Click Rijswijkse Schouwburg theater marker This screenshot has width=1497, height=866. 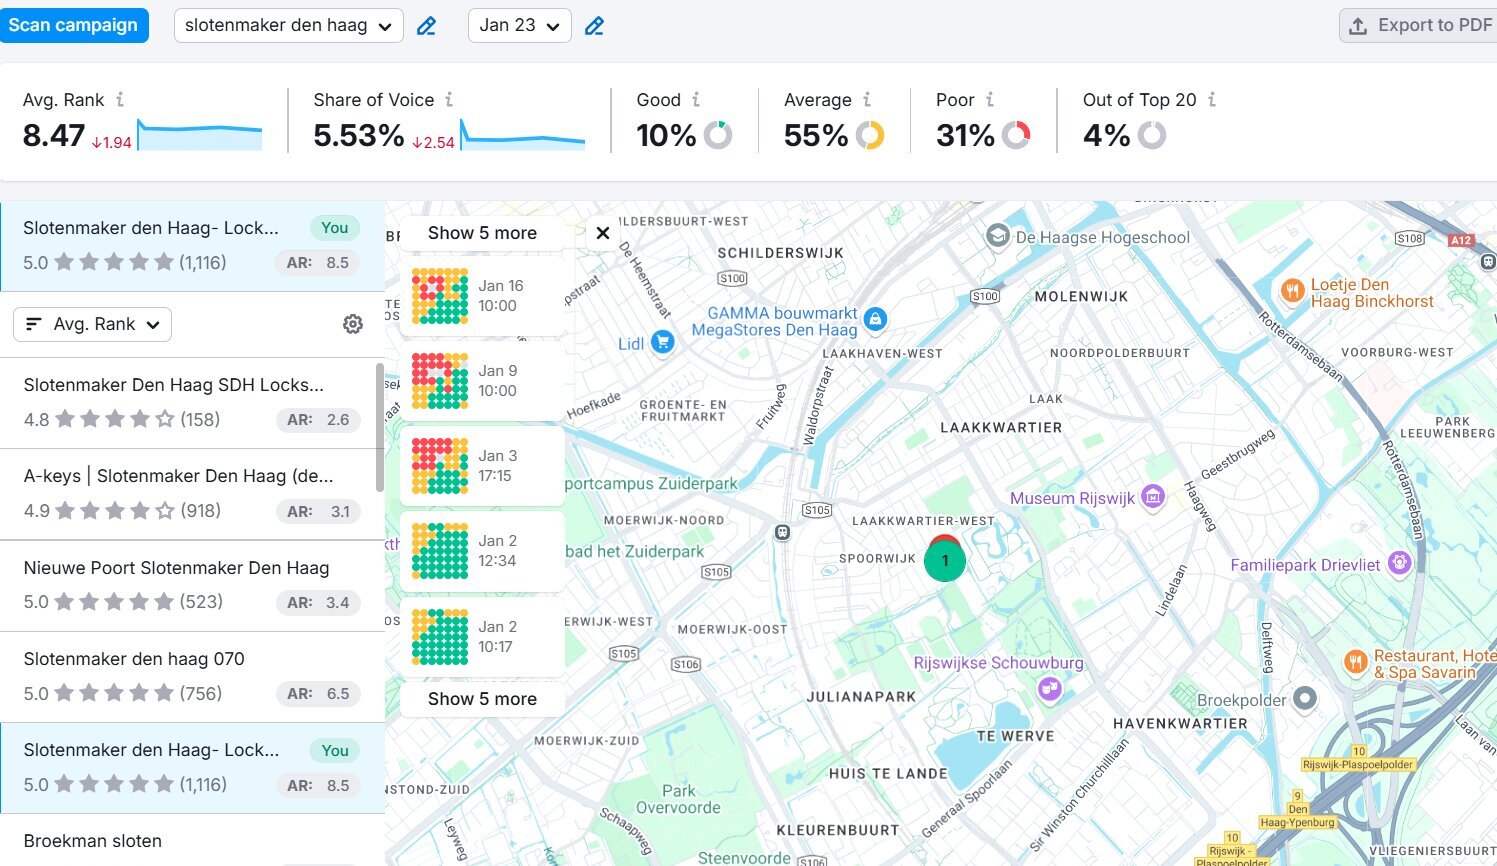[1049, 688]
